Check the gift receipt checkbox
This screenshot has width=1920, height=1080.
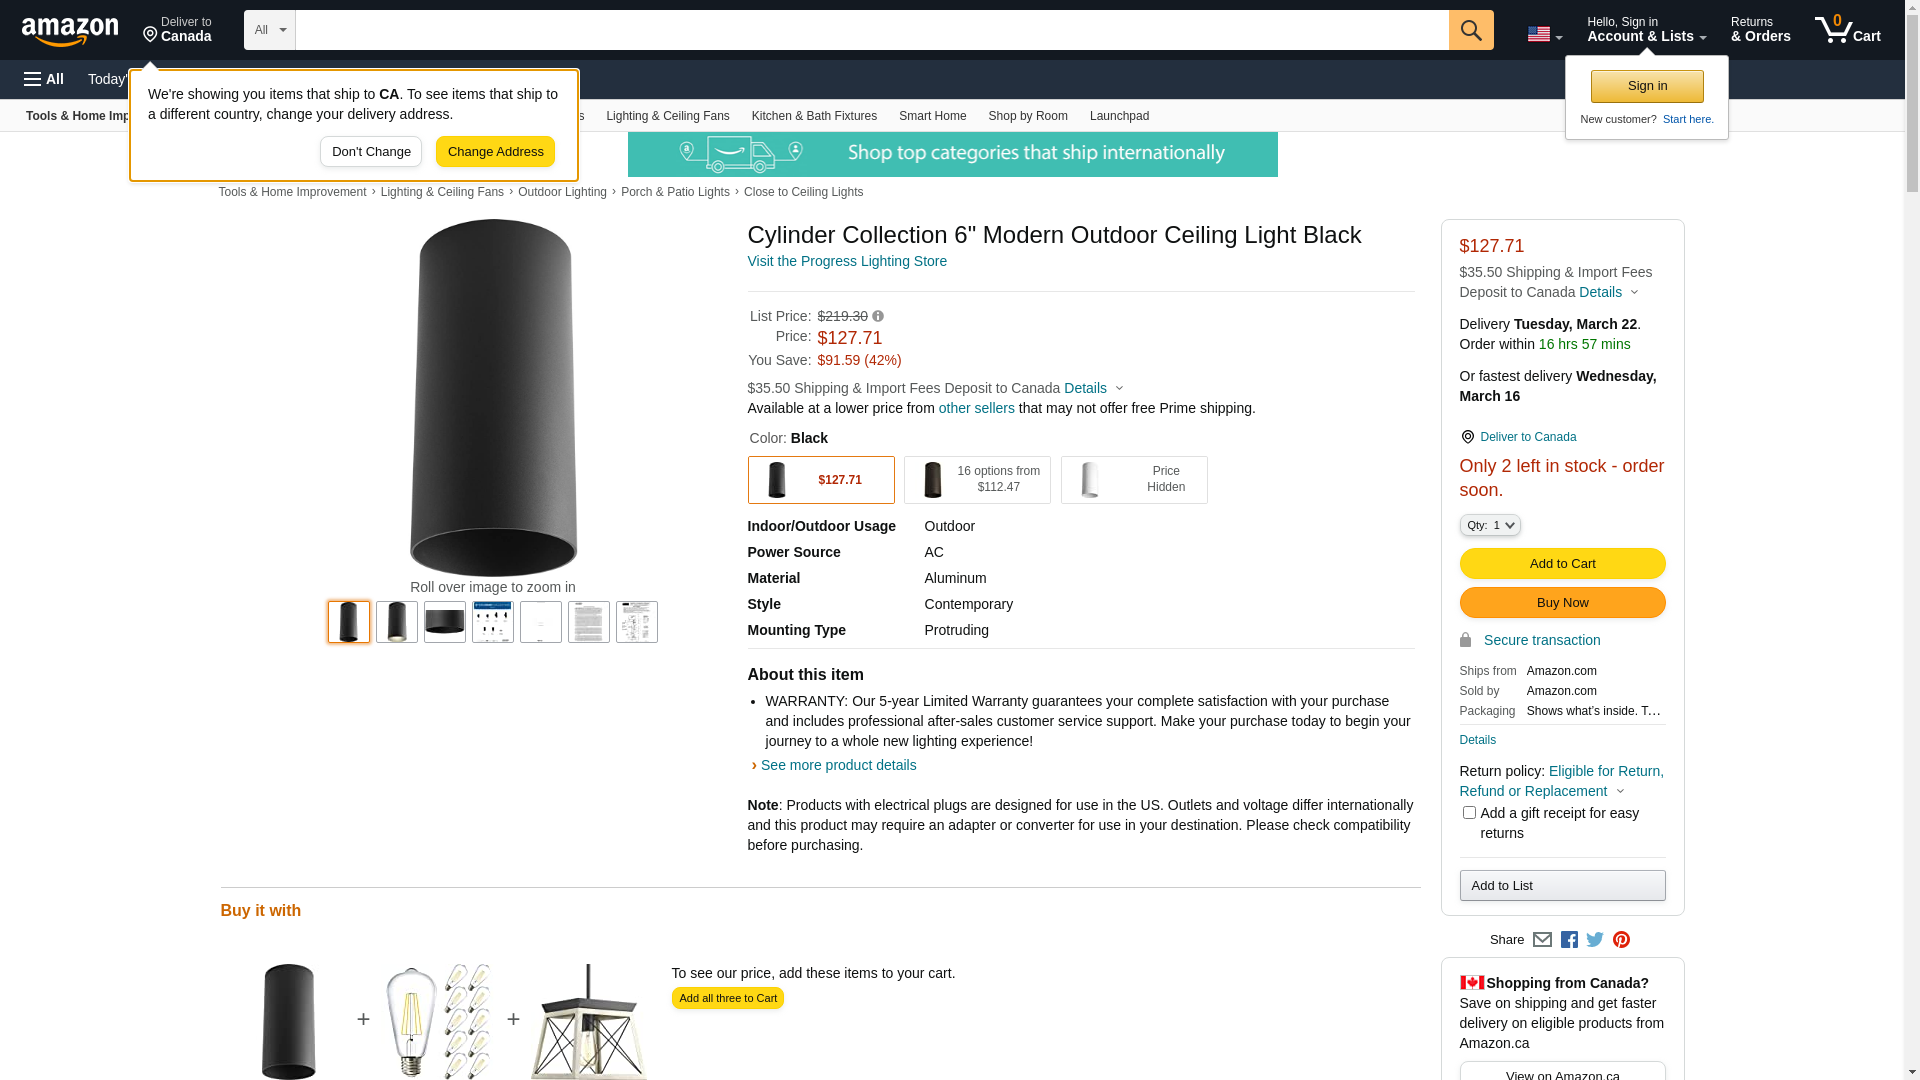point(1469,813)
